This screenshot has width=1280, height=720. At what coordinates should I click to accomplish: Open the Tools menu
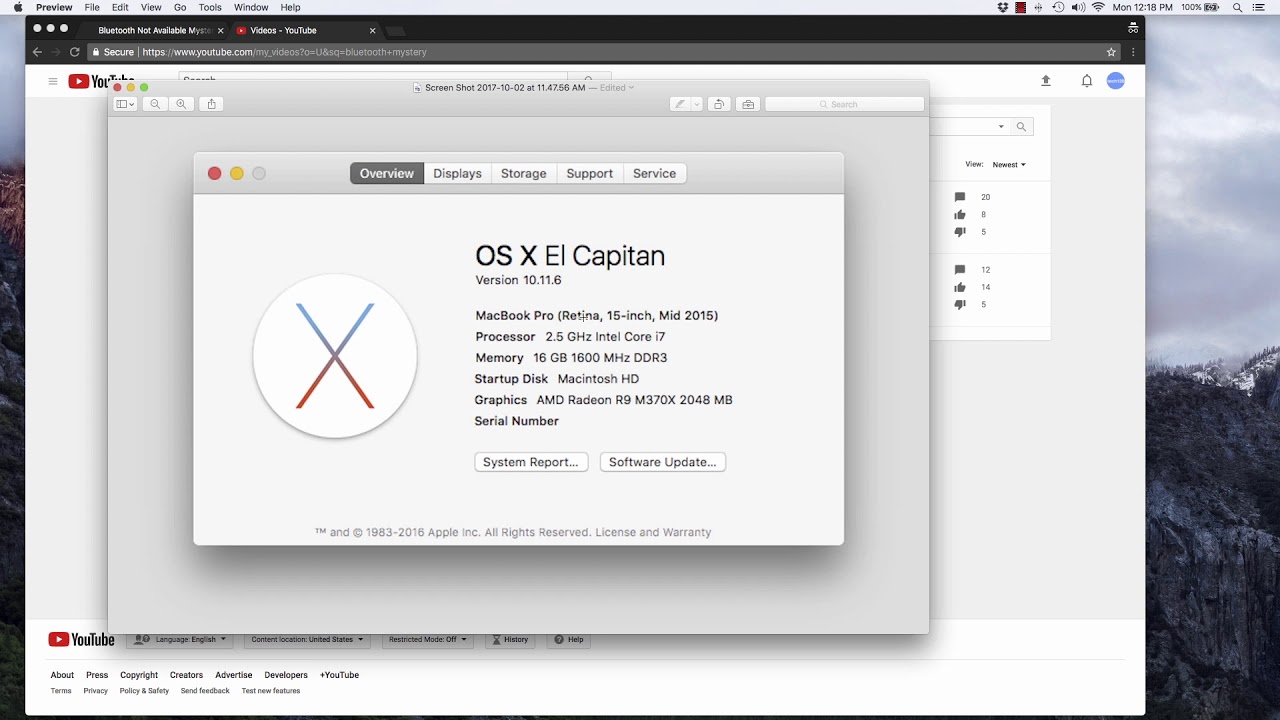tap(210, 7)
